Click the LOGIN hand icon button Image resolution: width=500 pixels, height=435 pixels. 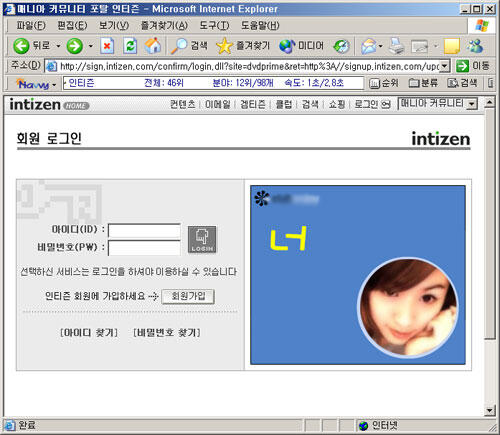202,239
